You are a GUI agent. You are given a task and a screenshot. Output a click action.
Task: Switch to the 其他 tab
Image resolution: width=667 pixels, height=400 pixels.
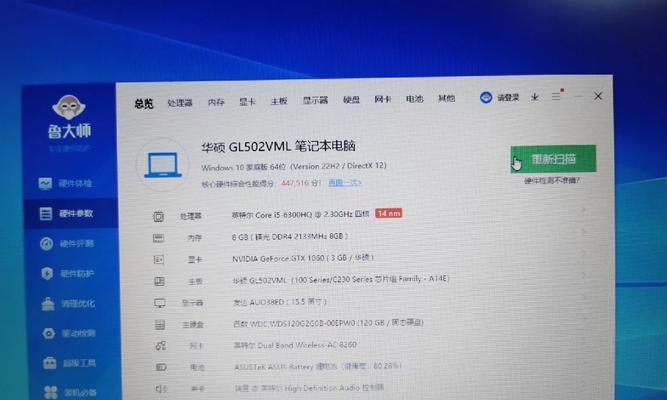[x=447, y=98]
